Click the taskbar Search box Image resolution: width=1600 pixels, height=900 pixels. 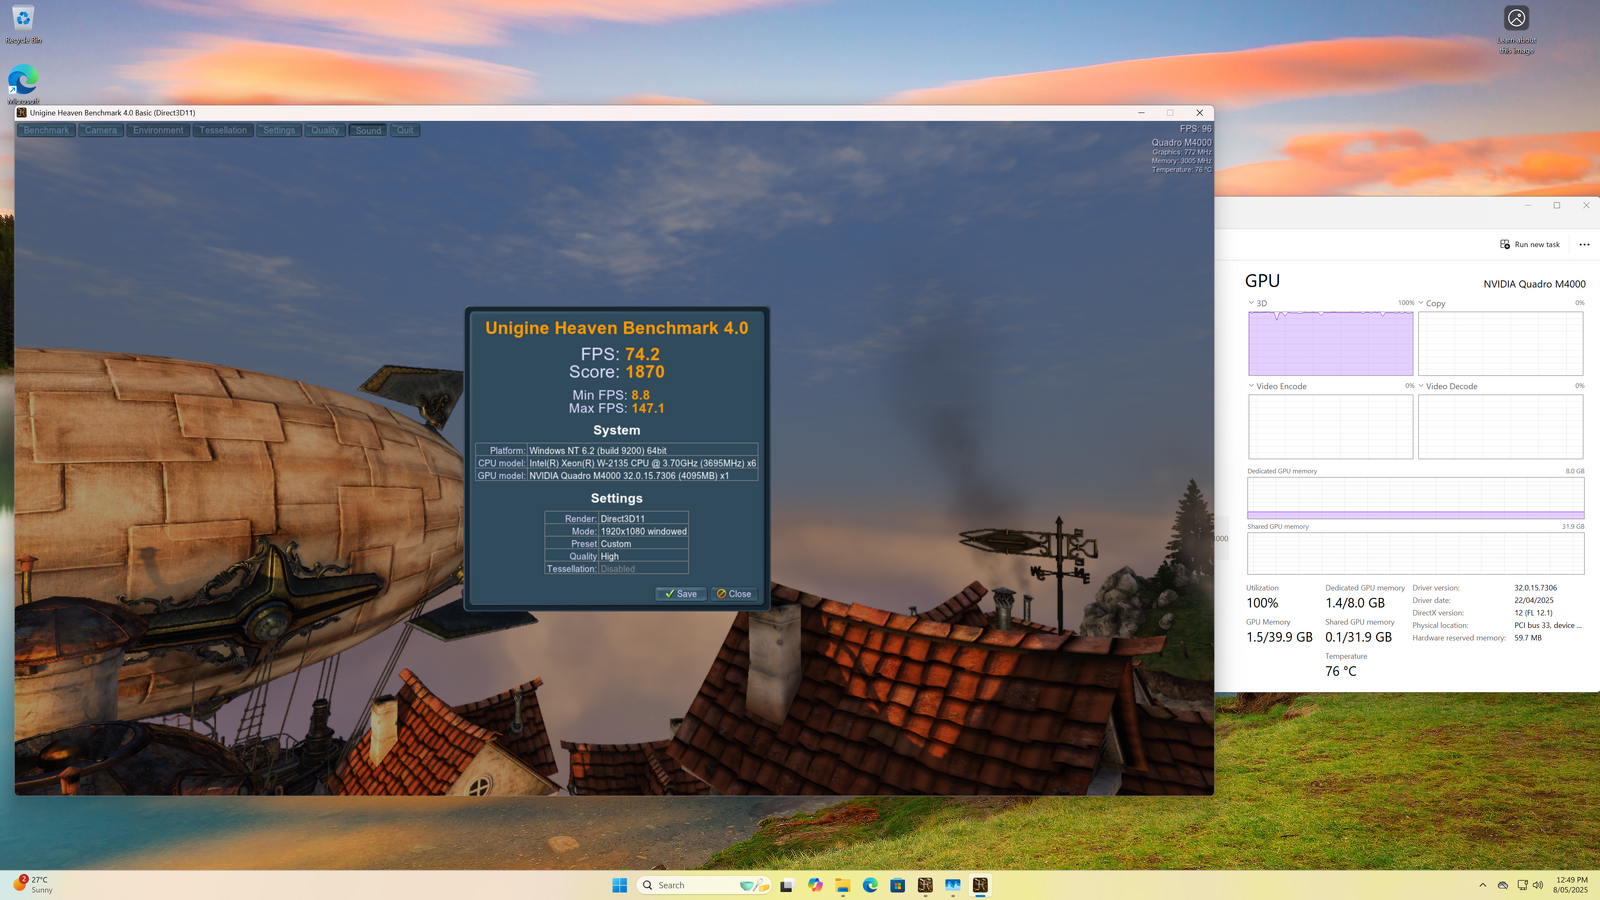705,885
